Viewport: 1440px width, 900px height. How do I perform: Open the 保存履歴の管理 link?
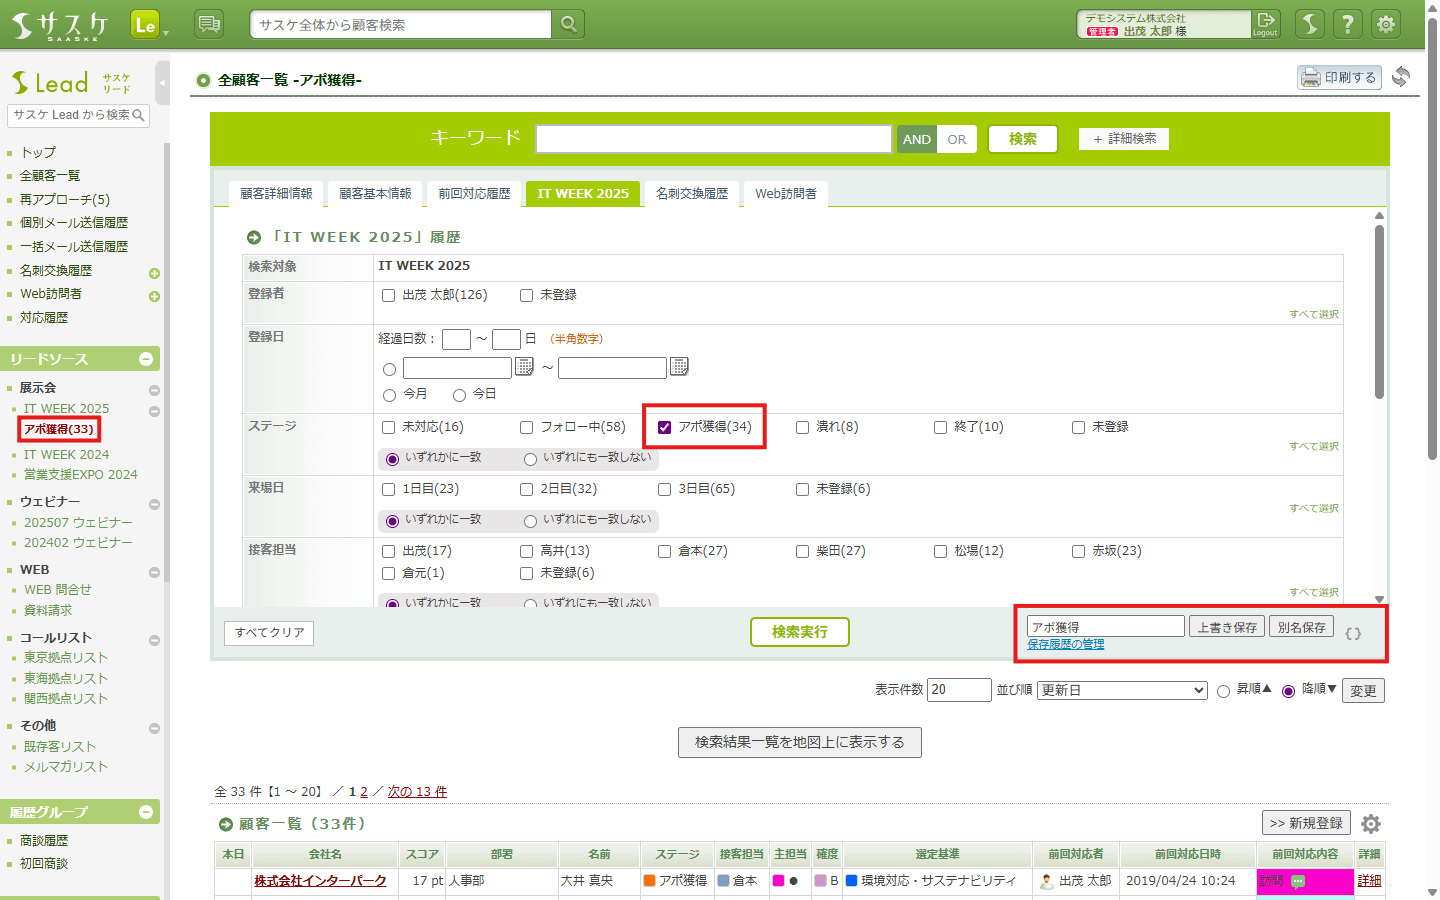click(1066, 645)
